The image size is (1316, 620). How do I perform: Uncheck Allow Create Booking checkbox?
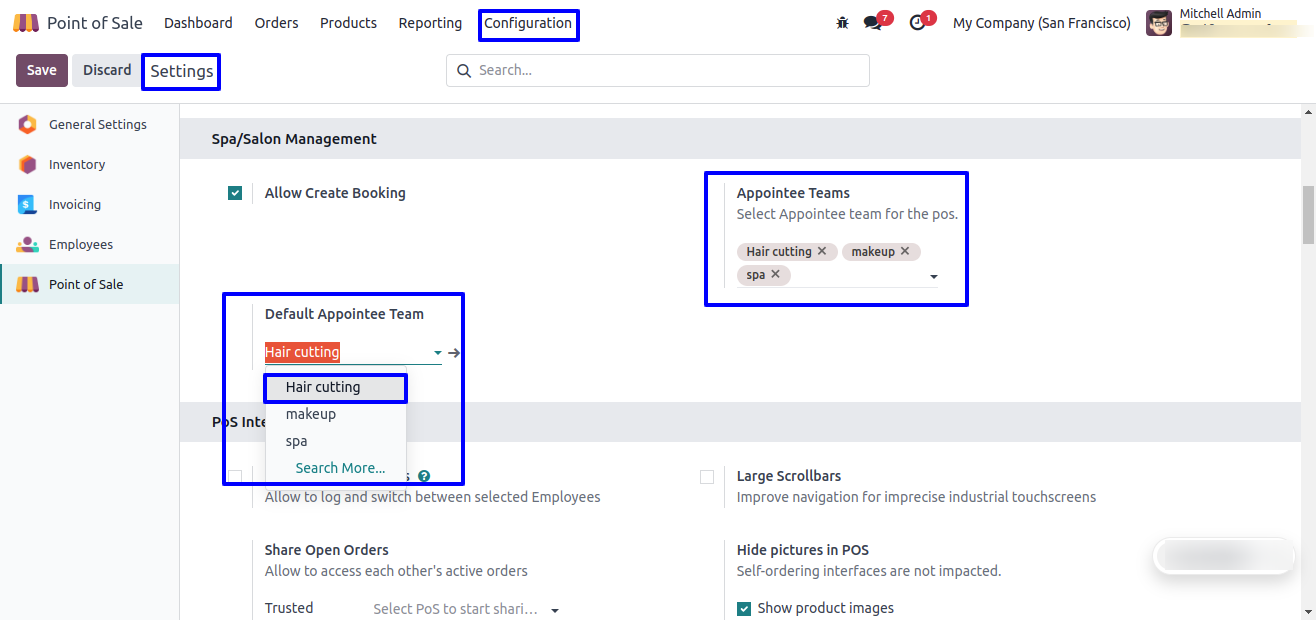(235, 194)
